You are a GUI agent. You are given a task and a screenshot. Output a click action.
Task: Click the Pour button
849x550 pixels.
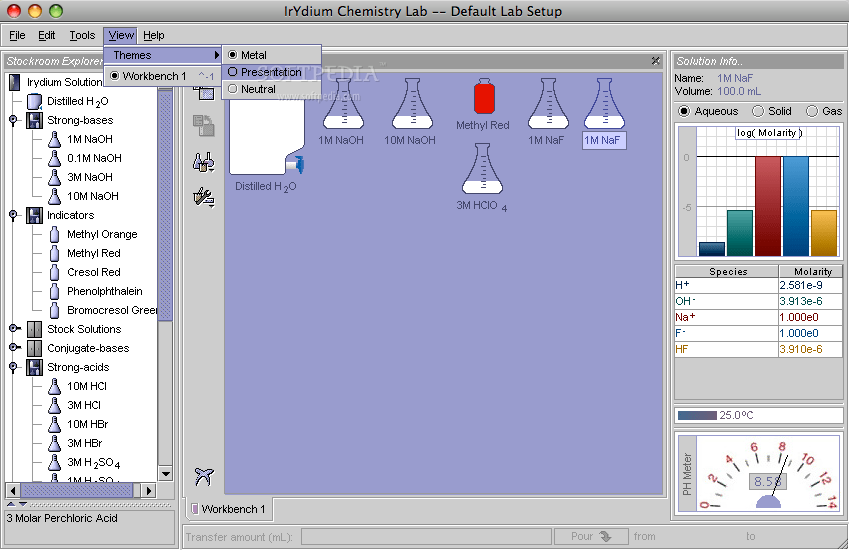(x=591, y=536)
